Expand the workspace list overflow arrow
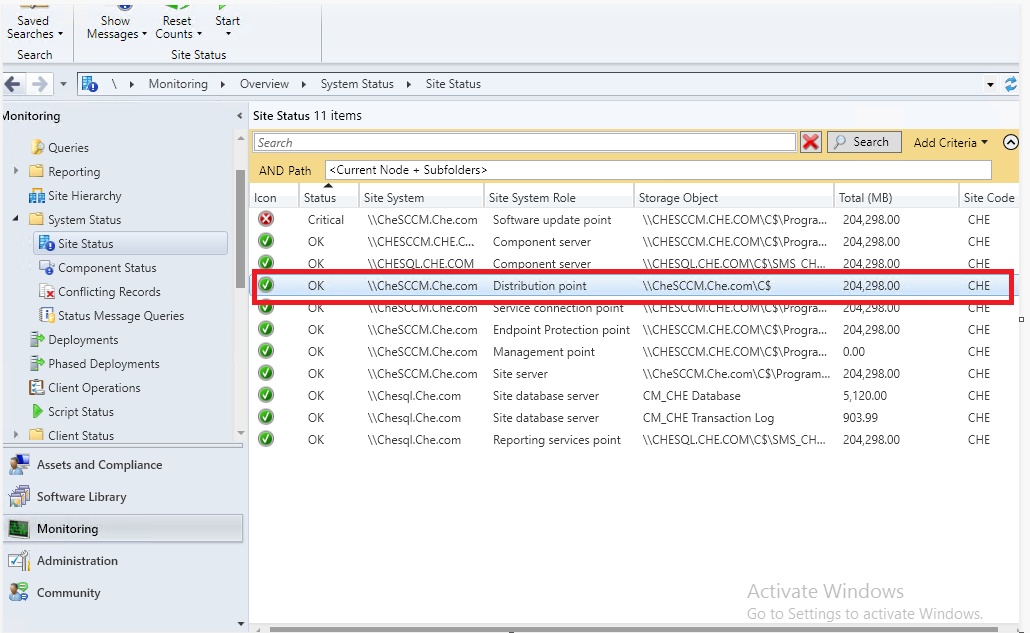 [240, 623]
